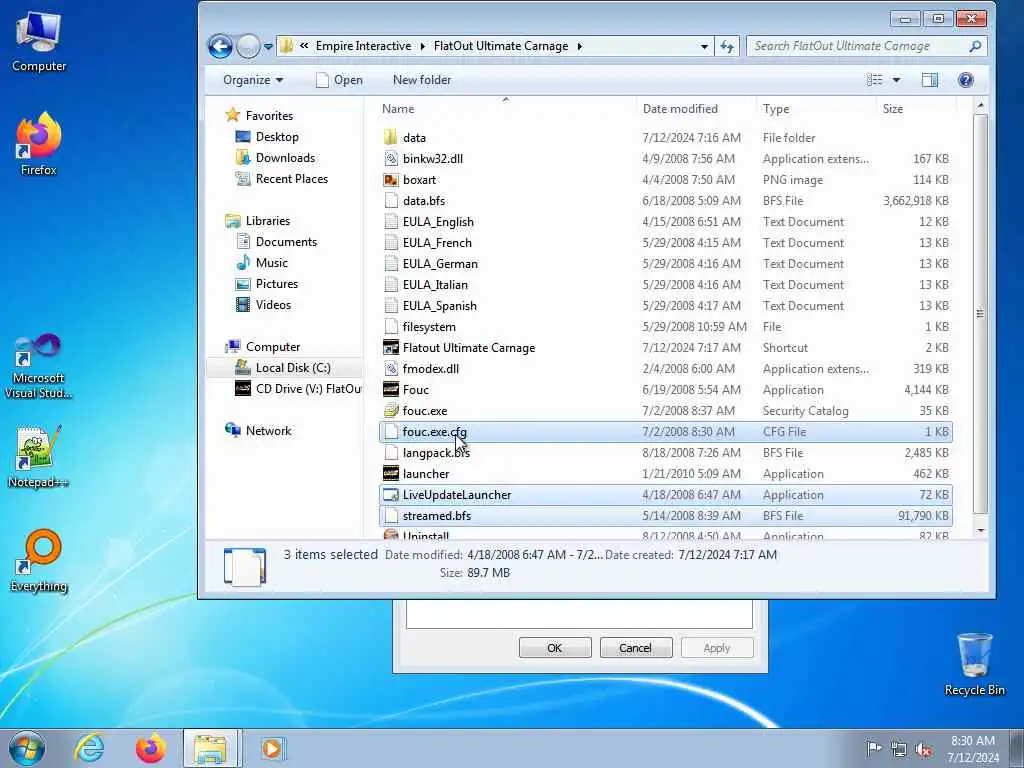Open Firefox from the taskbar
The height and width of the screenshot is (768, 1024).
coord(150,748)
